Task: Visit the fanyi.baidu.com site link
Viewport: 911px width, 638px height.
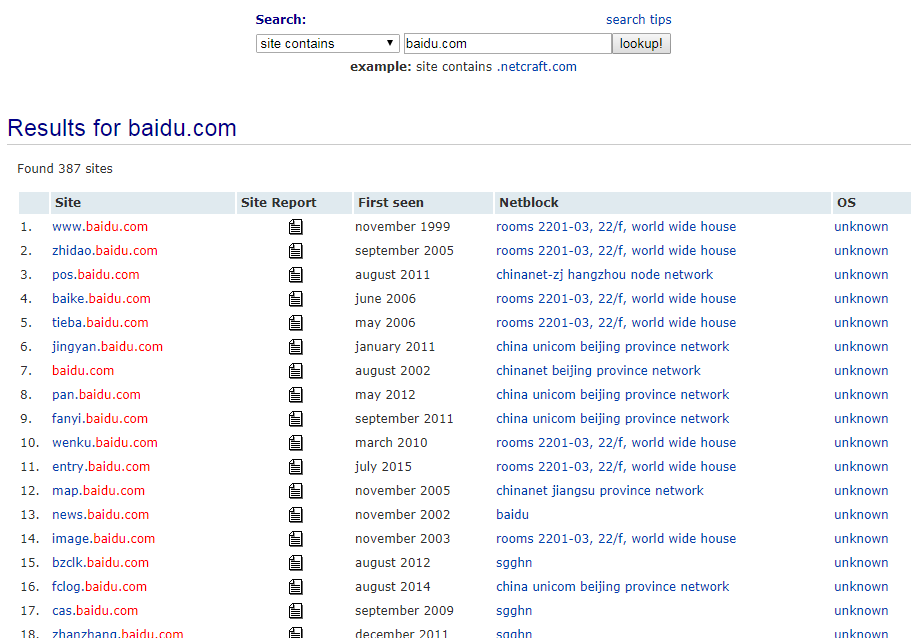Action: pos(100,419)
